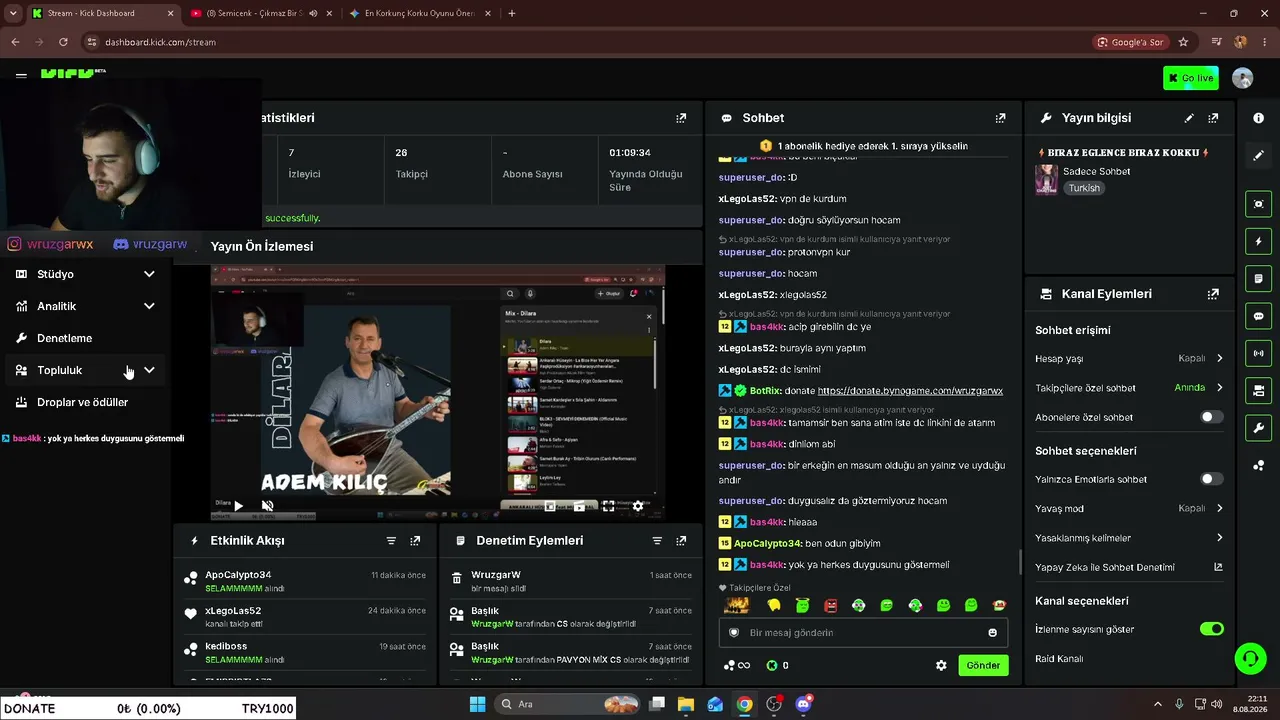
Task: Unmute the stream preview audio
Action: [x=268, y=506]
